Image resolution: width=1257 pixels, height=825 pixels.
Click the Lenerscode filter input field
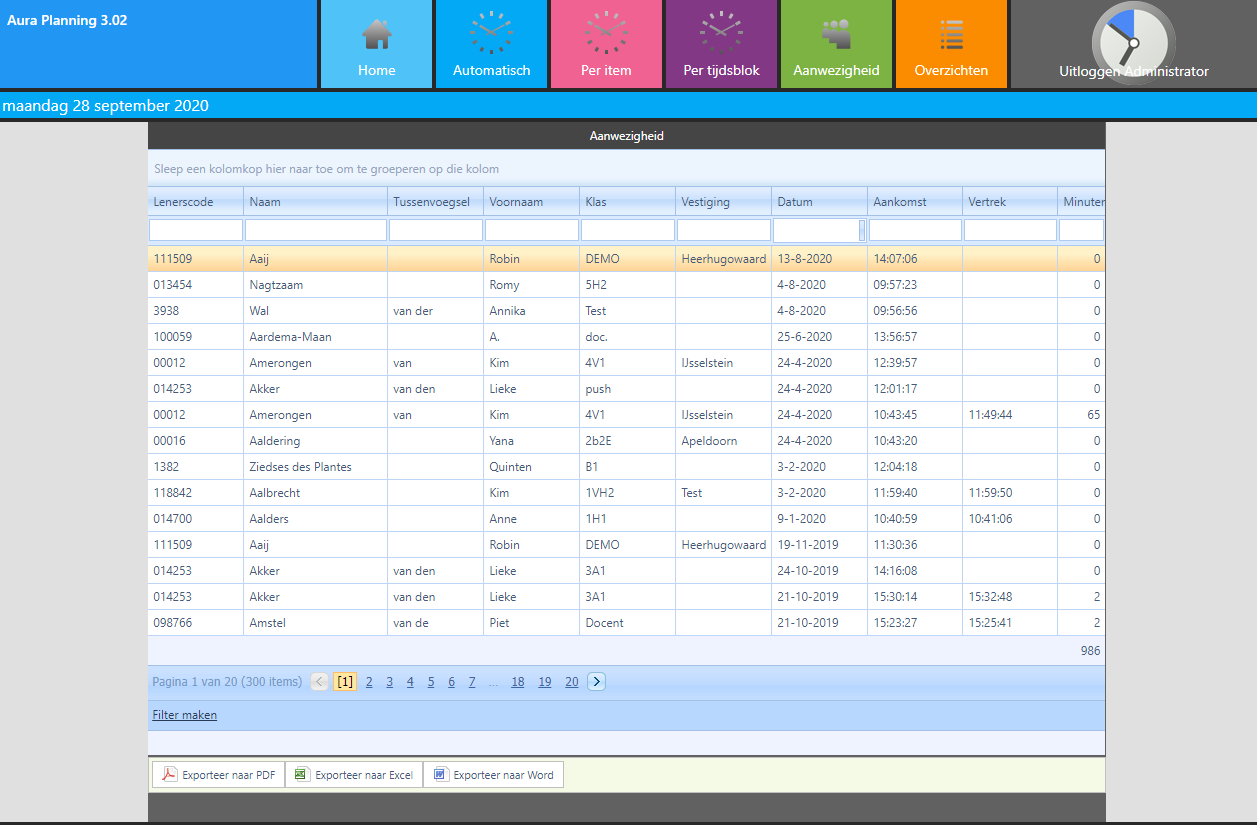(196, 231)
